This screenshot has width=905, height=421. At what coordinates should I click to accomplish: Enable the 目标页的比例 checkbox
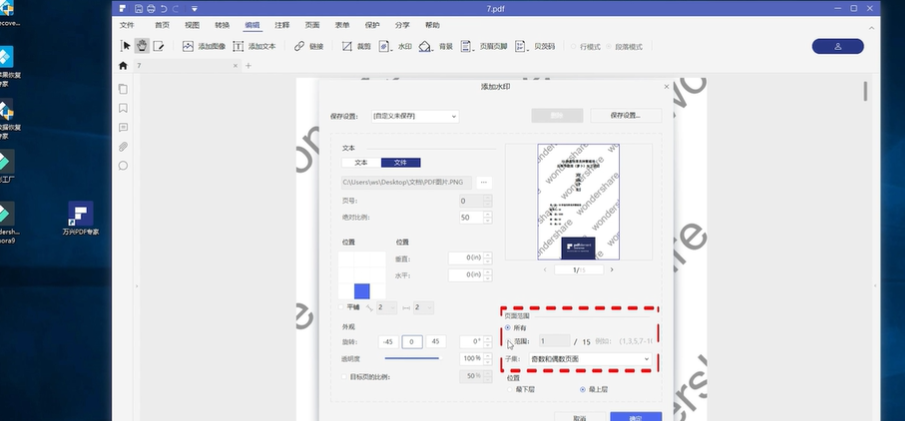(345, 377)
